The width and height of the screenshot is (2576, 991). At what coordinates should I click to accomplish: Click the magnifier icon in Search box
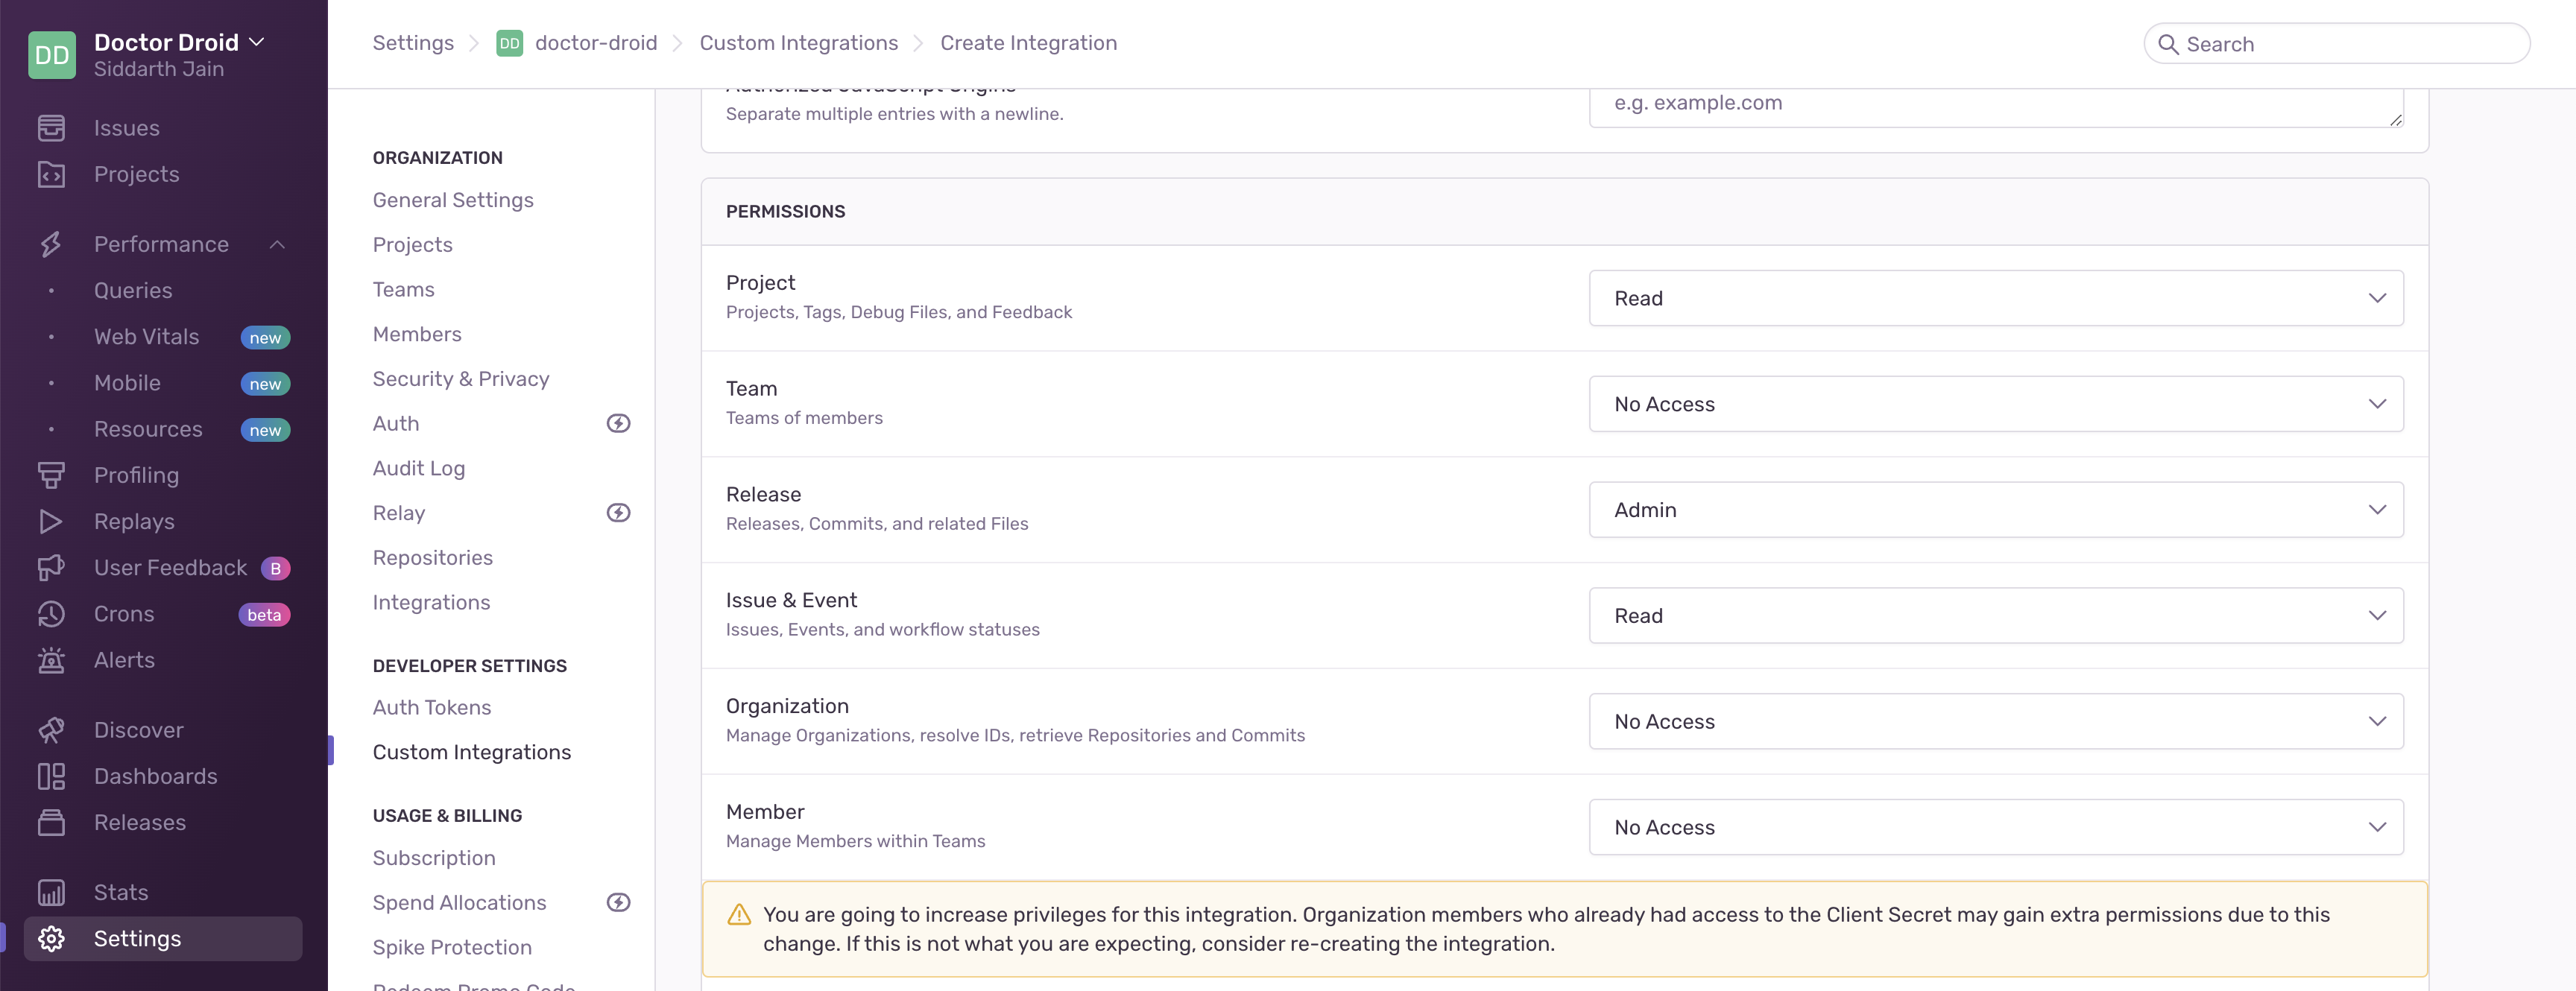(2167, 44)
